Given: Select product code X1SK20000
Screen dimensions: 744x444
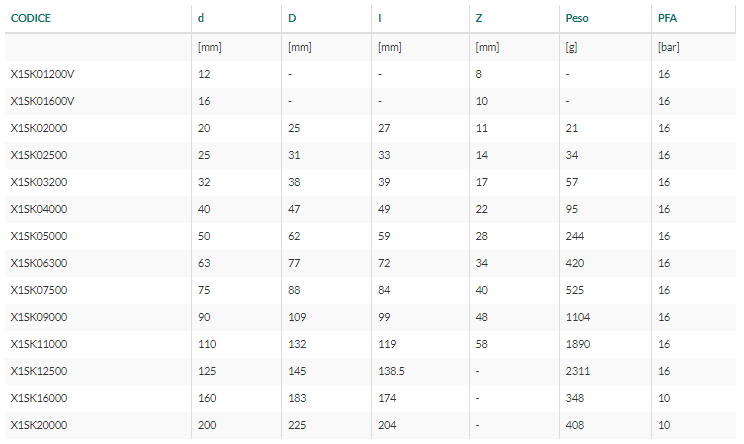Looking at the screenshot, I should [39, 425].
